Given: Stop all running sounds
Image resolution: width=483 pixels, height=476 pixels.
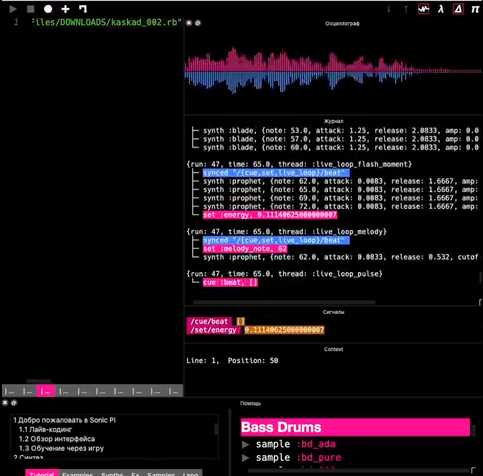Looking at the screenshot, I should point(31,9).
